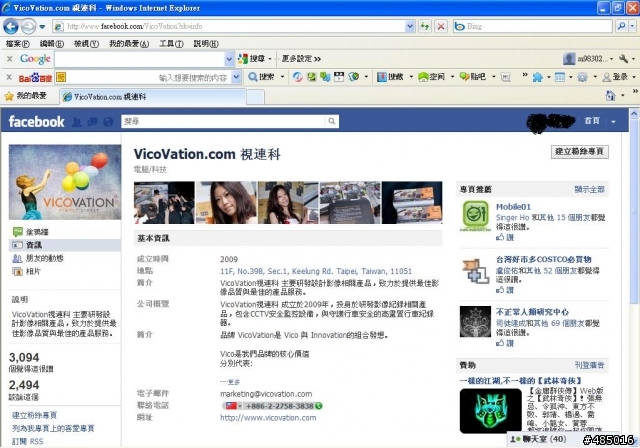
Task: Click the Baidu 空间 toolbar icon
Action: [431, 77]
